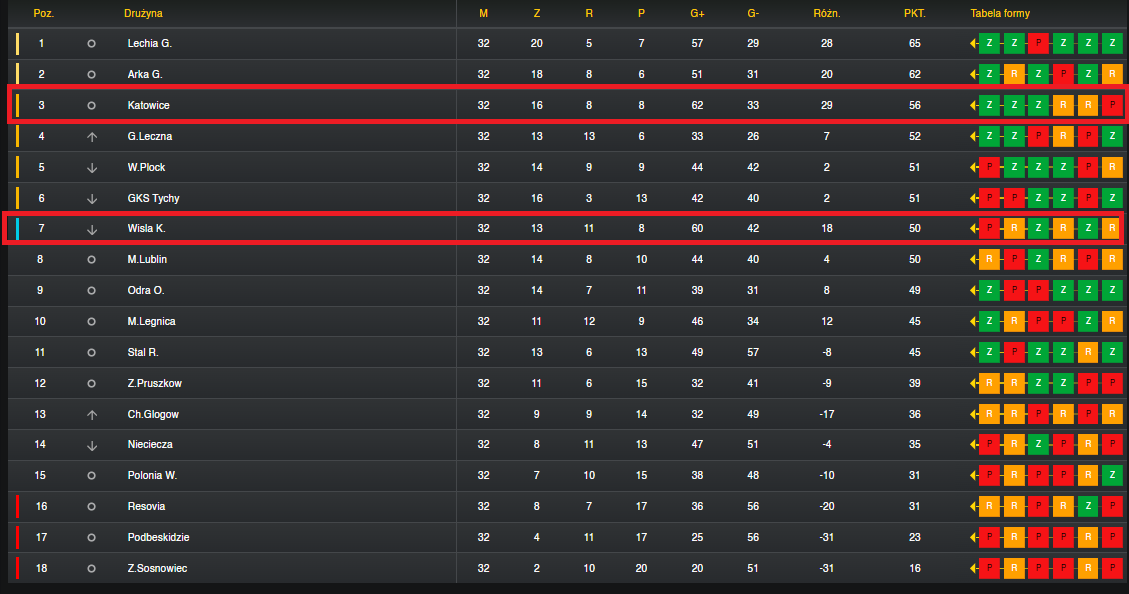Click the yellow form arrow in Resovia row

[x=973, y=506]
